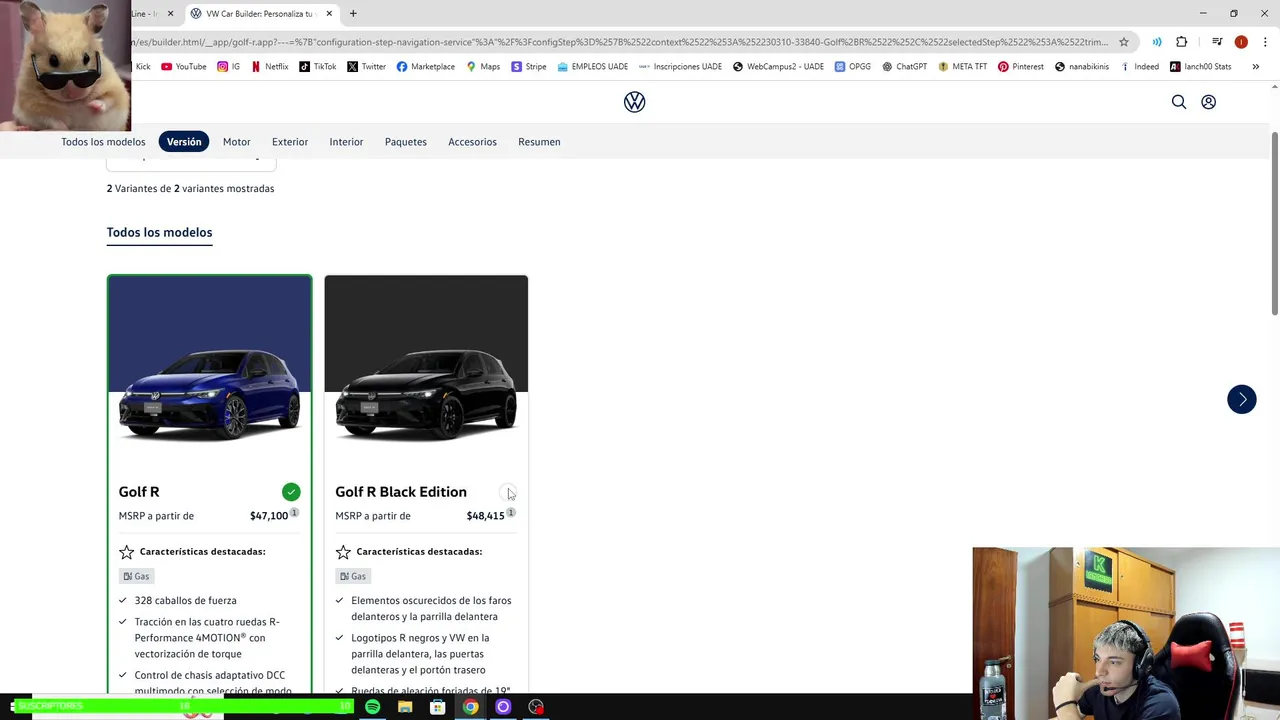1280x720 pixels.
Task: Bookmark this page with the star icon
Action: coord(1124,42)
